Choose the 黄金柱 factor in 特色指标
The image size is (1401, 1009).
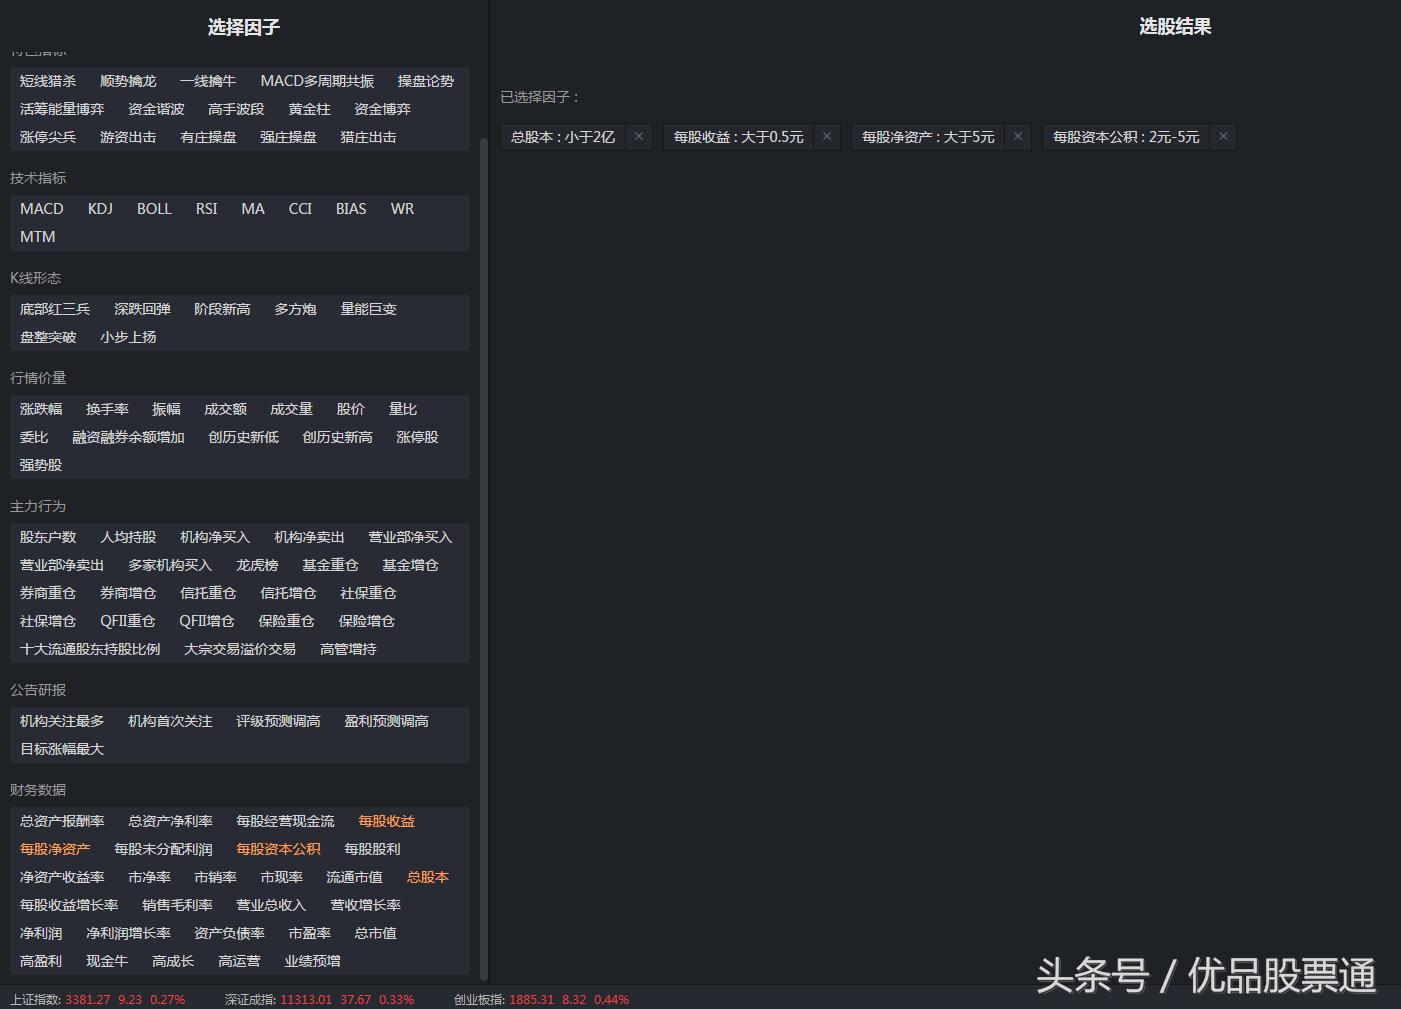[309, 108]
